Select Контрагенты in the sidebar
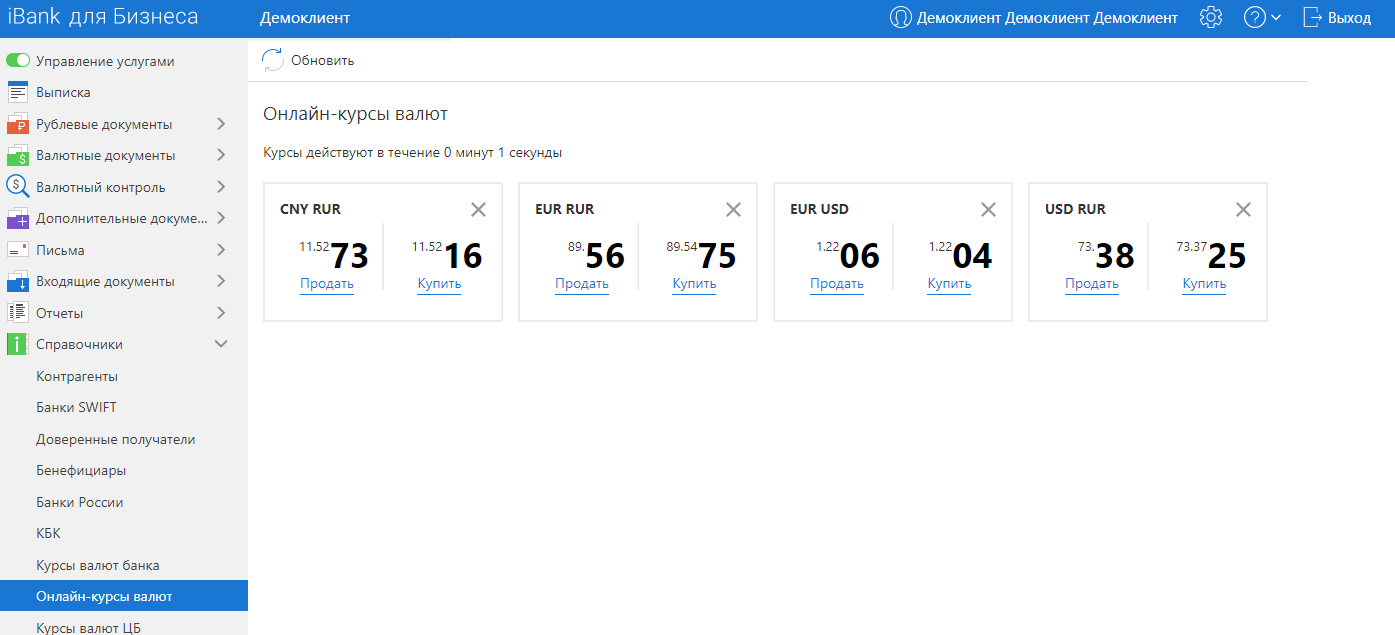The image size is (1395, 635). (77, 376)
